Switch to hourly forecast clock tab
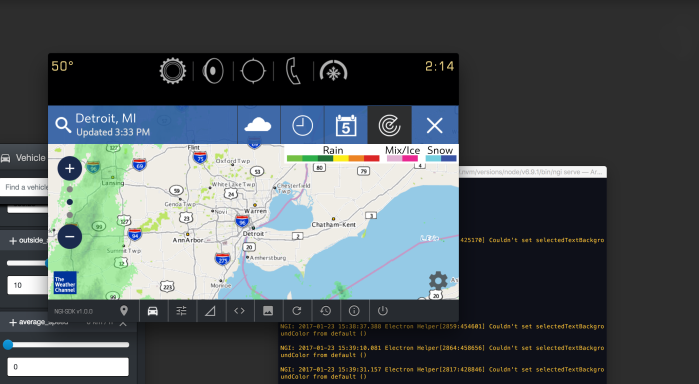Image resolution: width=699 pixels, height=384 pixels. tap(302, 125)
